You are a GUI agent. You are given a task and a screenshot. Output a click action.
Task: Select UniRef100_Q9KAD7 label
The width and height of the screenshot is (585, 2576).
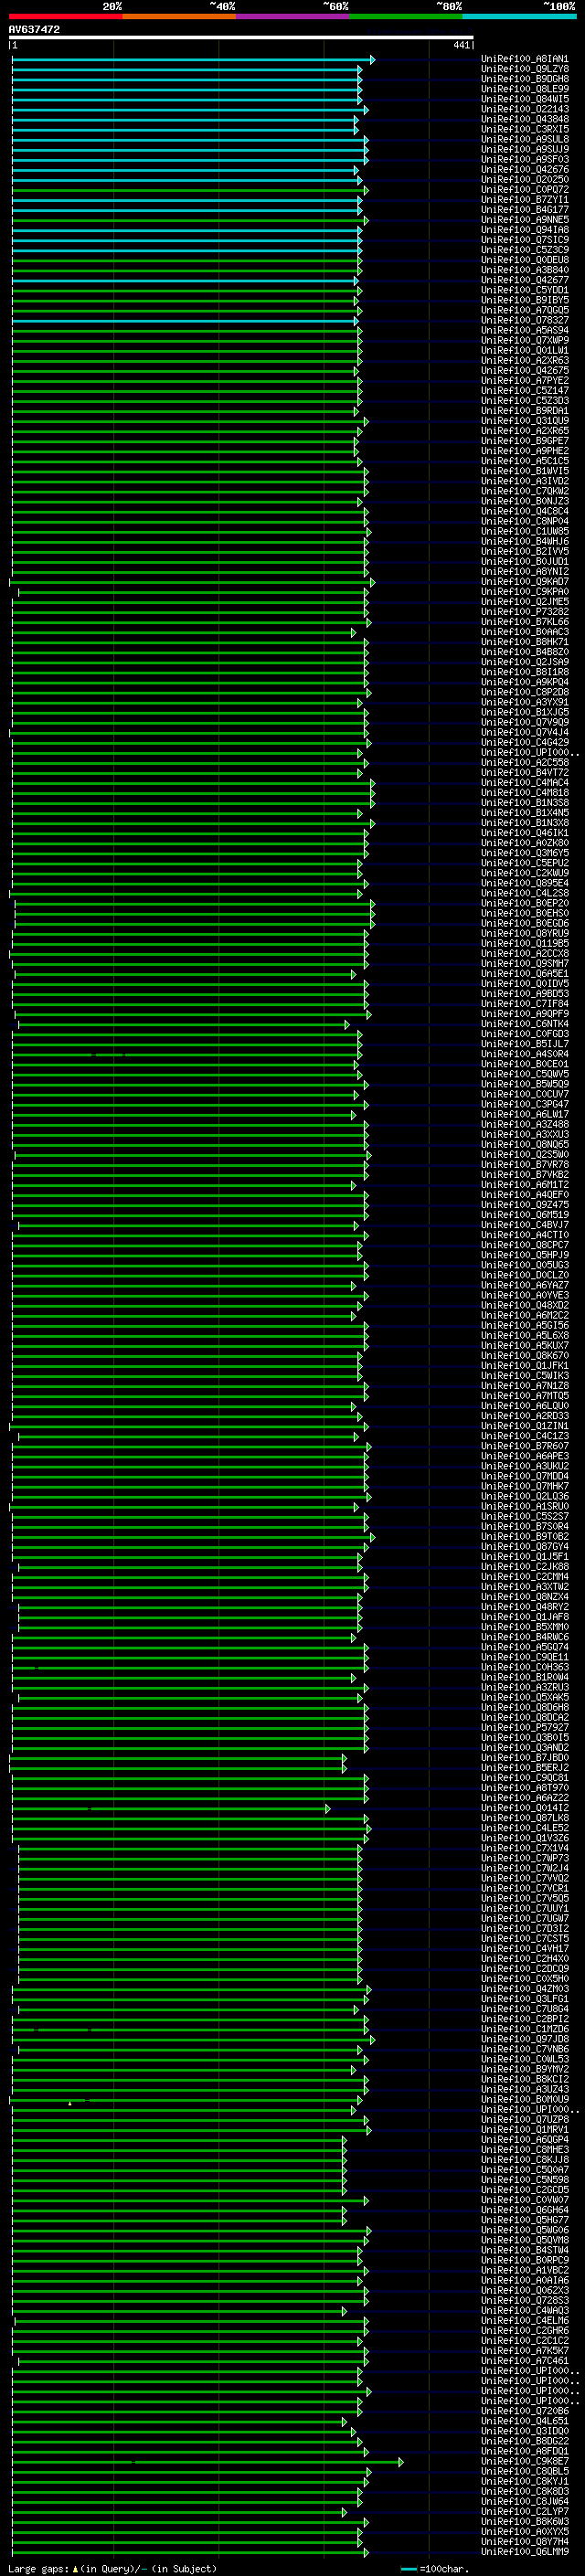[x=525, y=582]
